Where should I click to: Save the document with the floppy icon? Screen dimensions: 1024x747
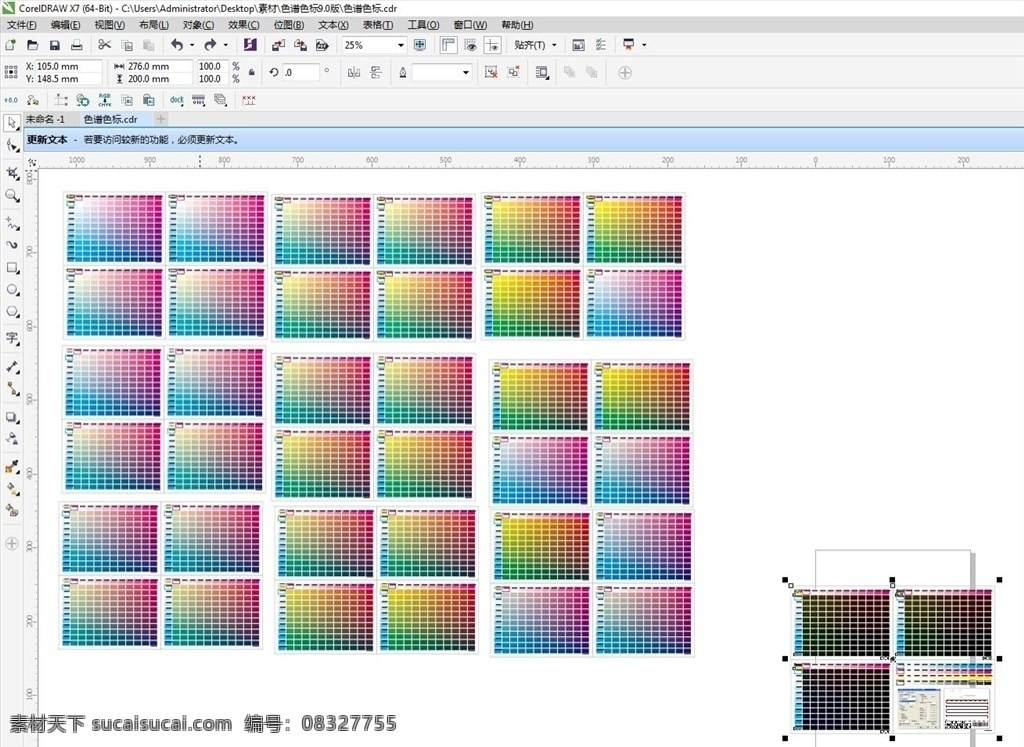[x=55, y=45]
